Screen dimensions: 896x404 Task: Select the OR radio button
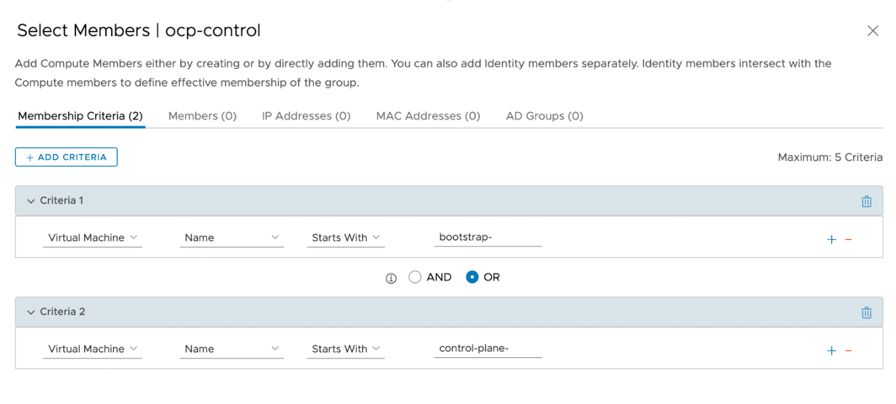click(472, 277)
